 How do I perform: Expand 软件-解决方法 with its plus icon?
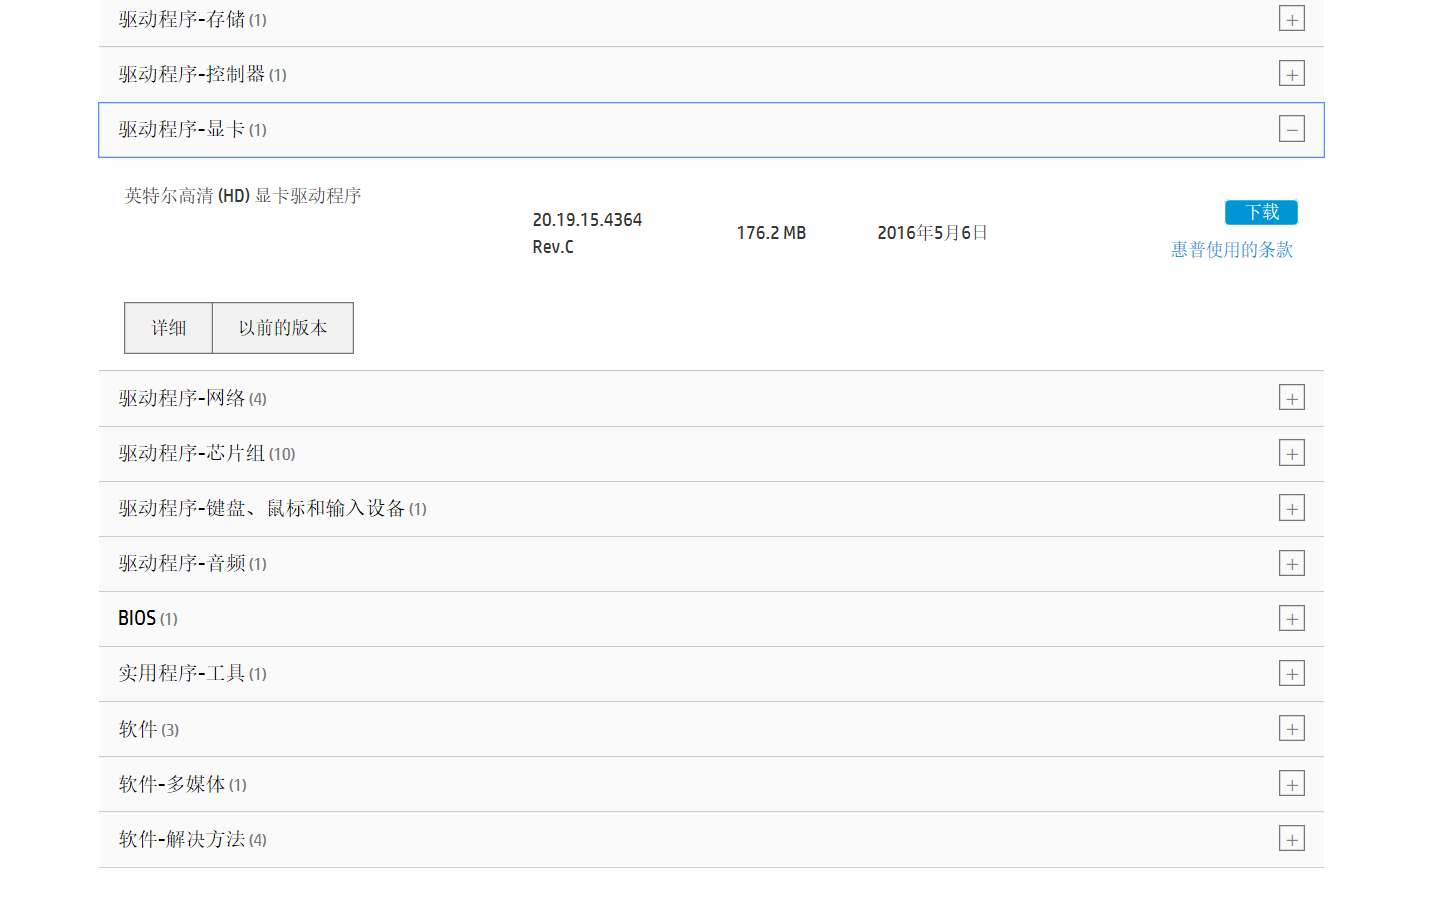point(1291,838)
